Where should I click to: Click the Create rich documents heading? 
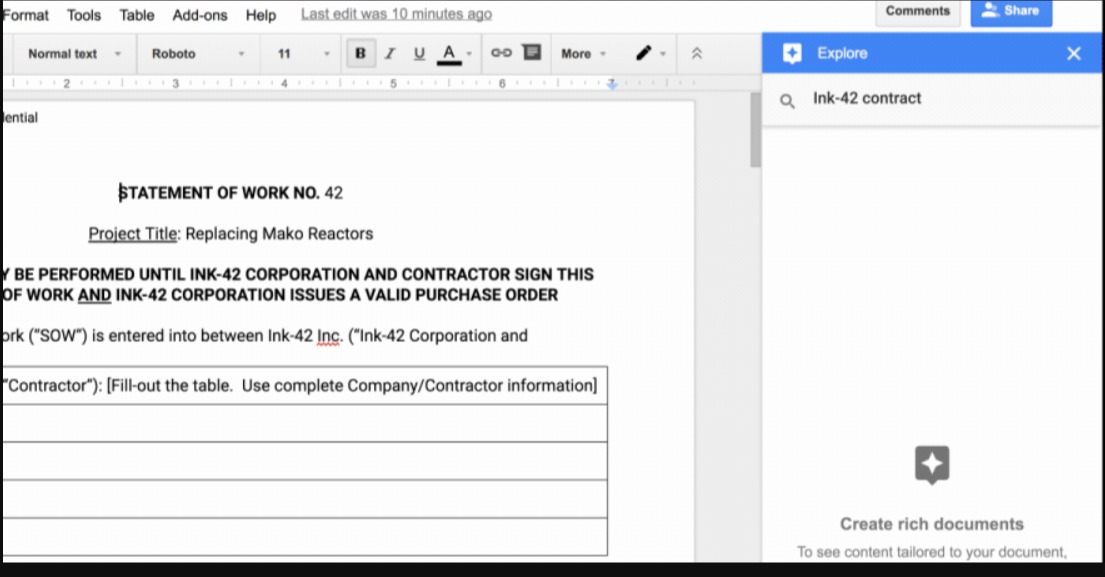coord(932,524)
